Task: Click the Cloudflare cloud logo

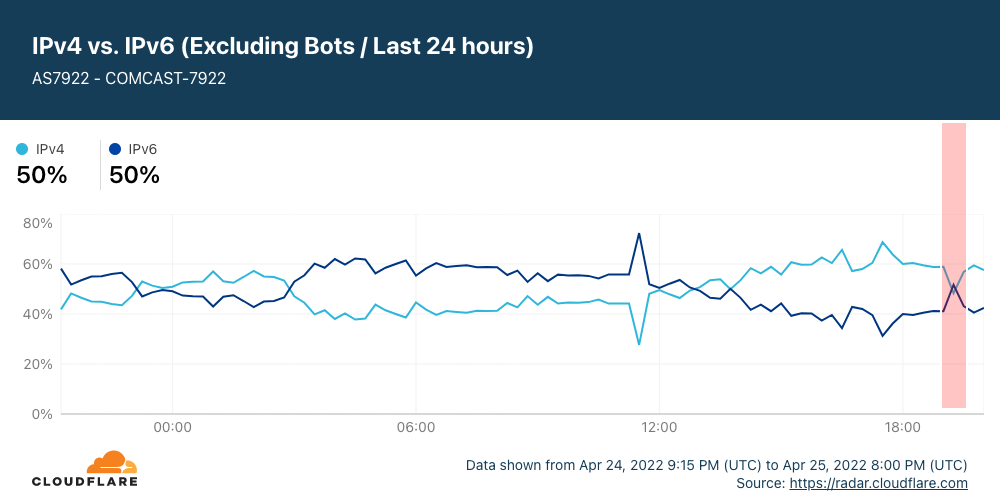Action: pyautogui.click(x=111, y=462)
